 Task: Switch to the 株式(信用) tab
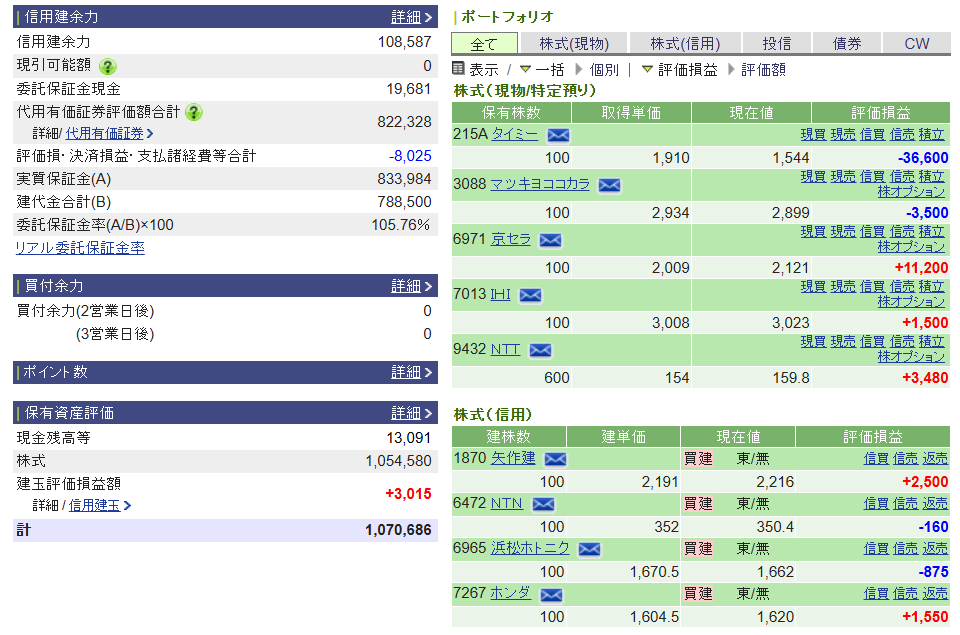(x=685, y=43)
